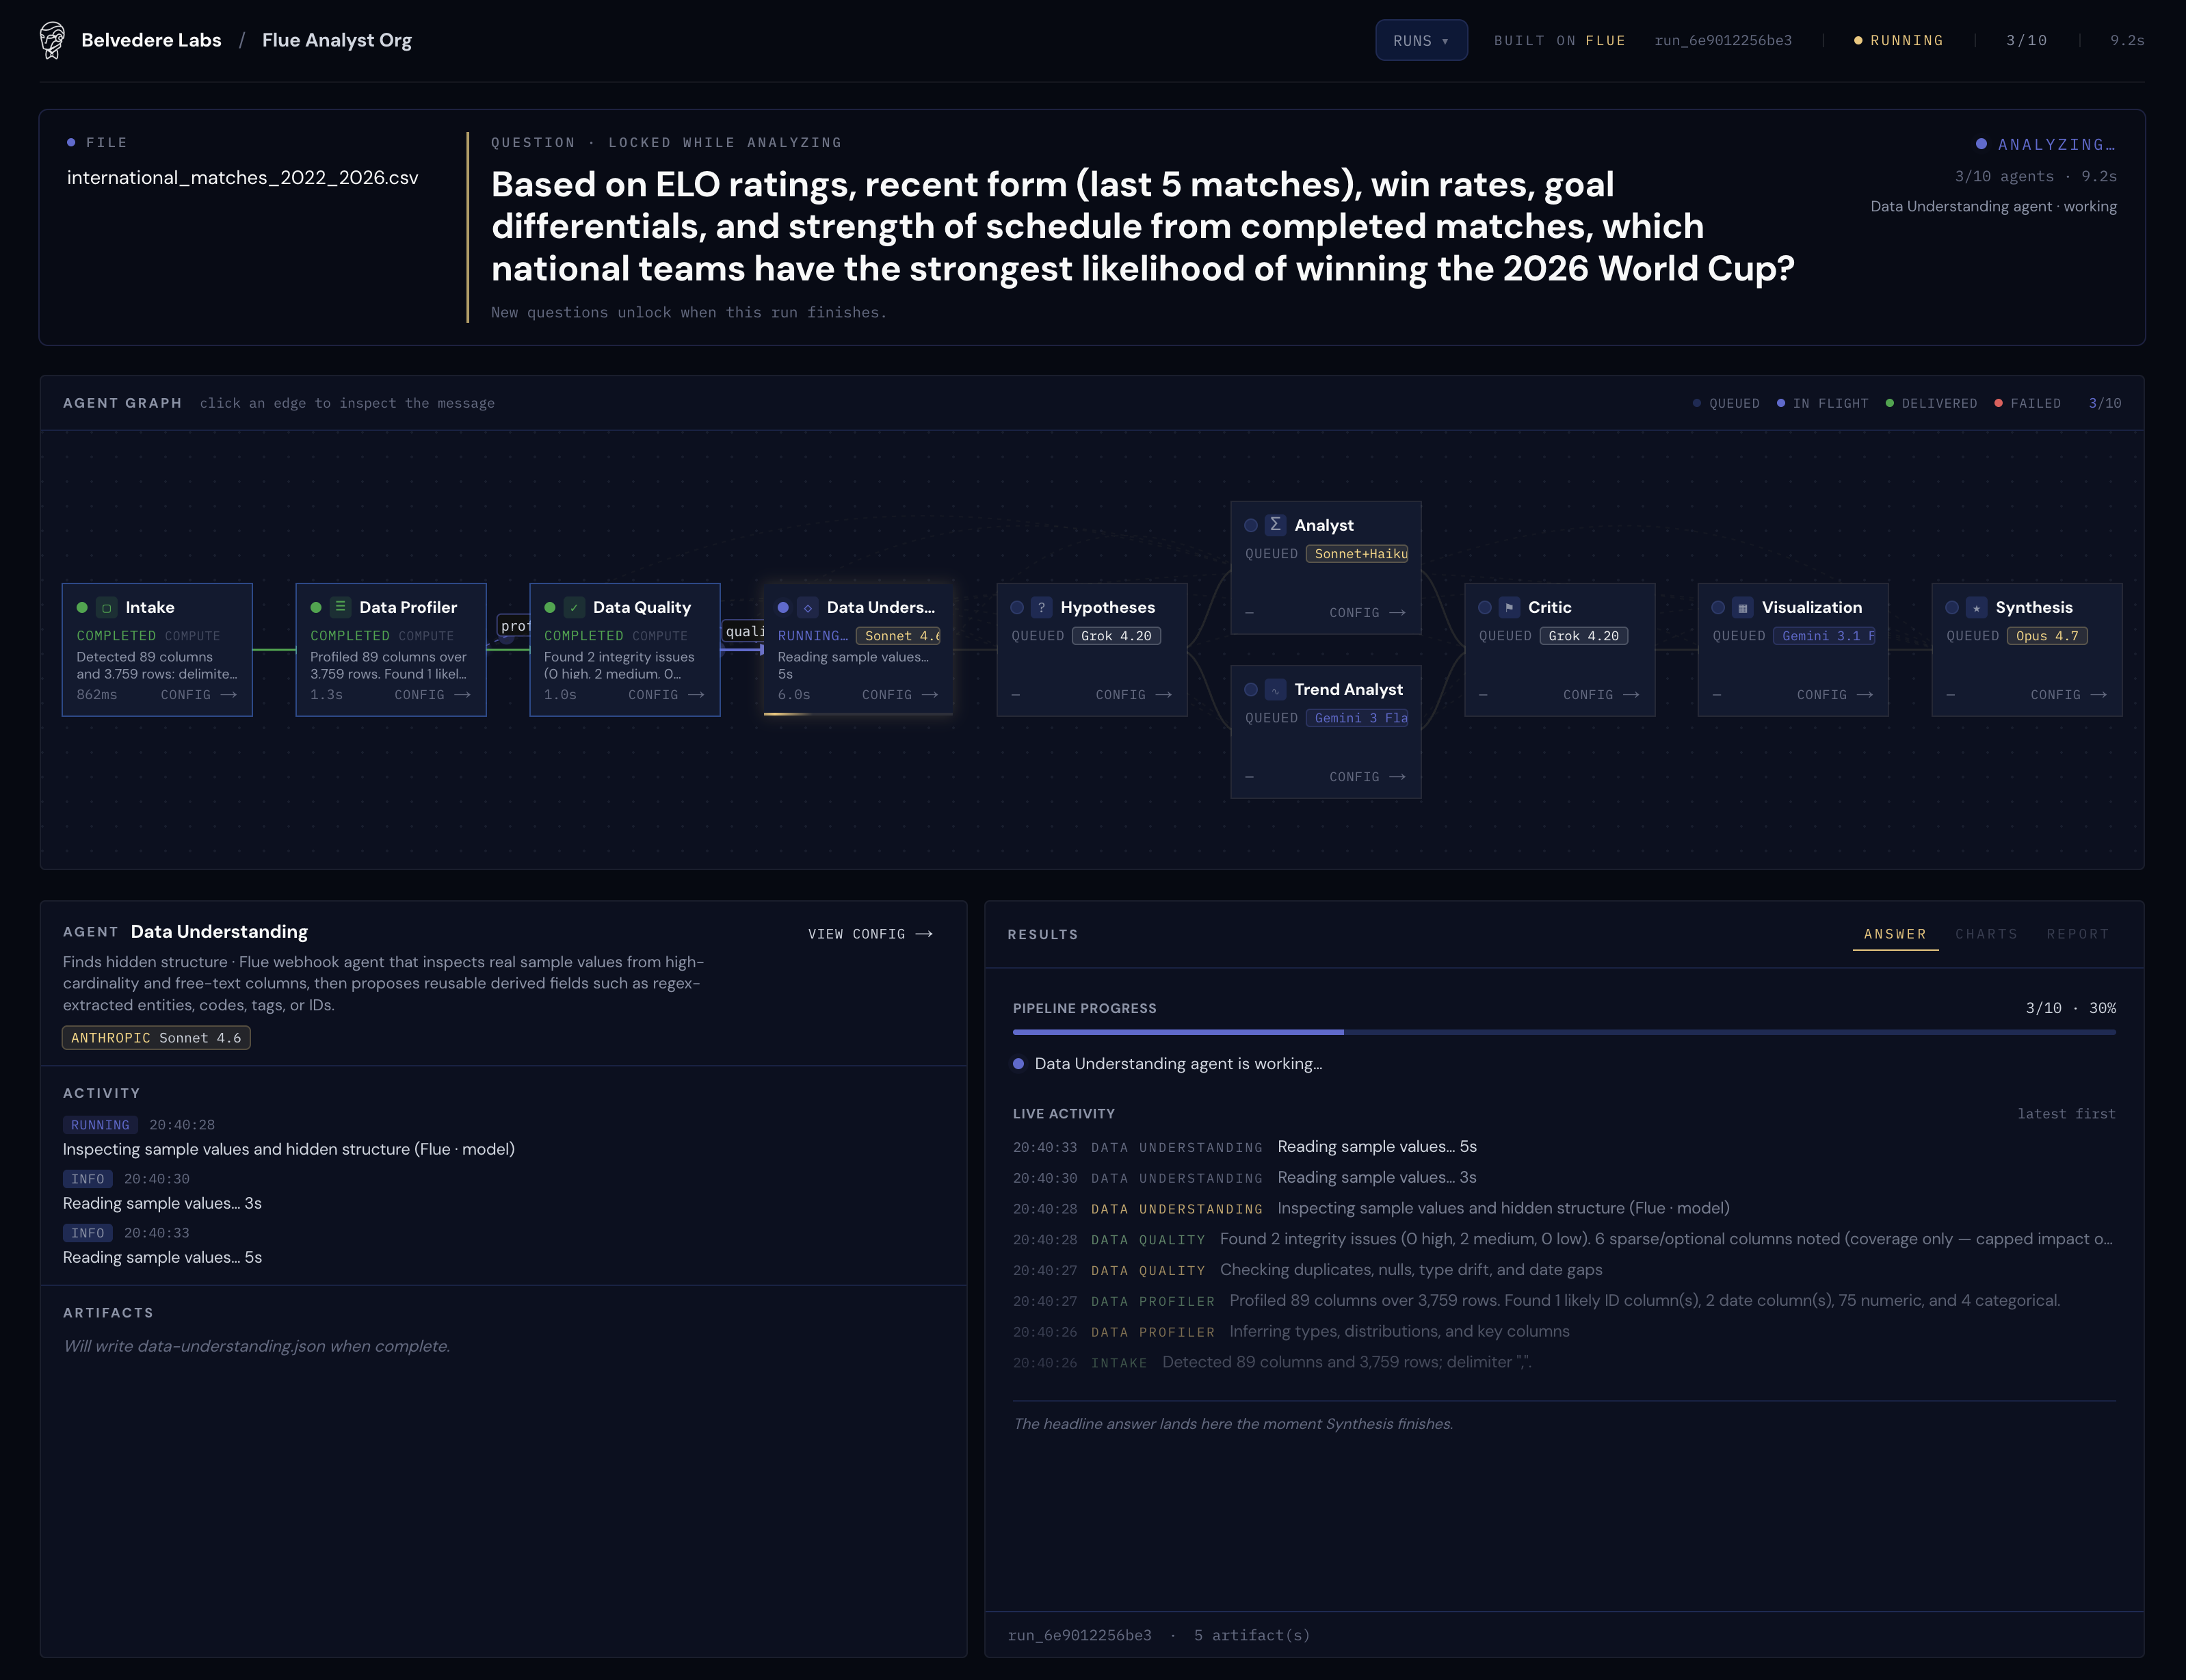2186x1680 pixels.
Task: Click the ANTHROPIC Sonnet 4.6 model badge
Action: tap(156, 1038)
